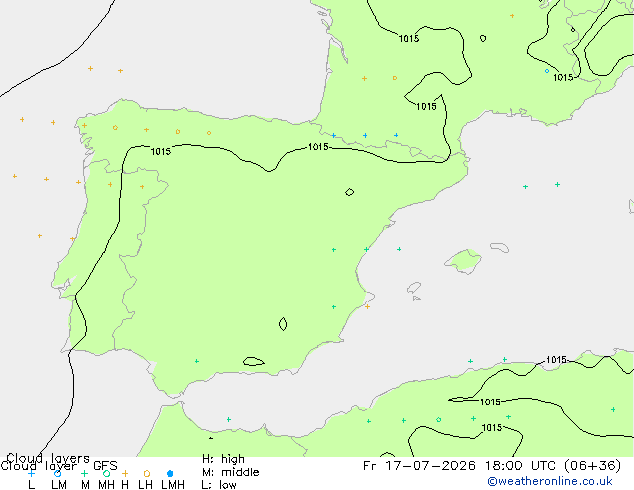634x490 pixels.
Task: Select the forecast date 'Fr 17-07-2026 18:00 UTC' text
Action: point(461,465)
